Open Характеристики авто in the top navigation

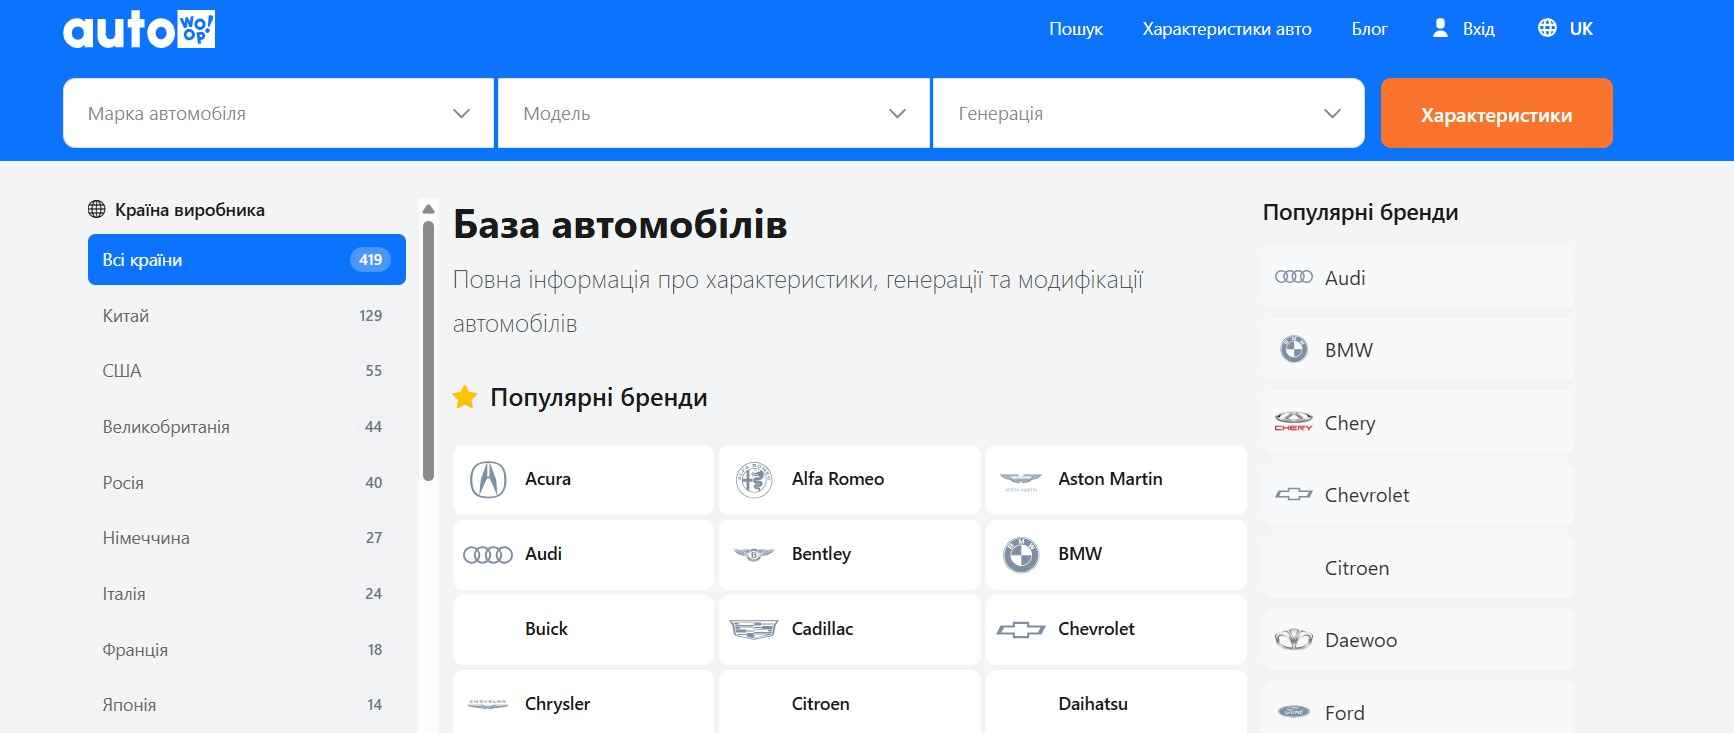coord(1227,29)
